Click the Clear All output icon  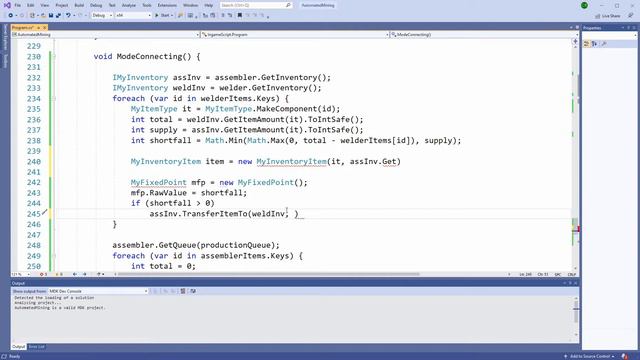tap(183, 291)
